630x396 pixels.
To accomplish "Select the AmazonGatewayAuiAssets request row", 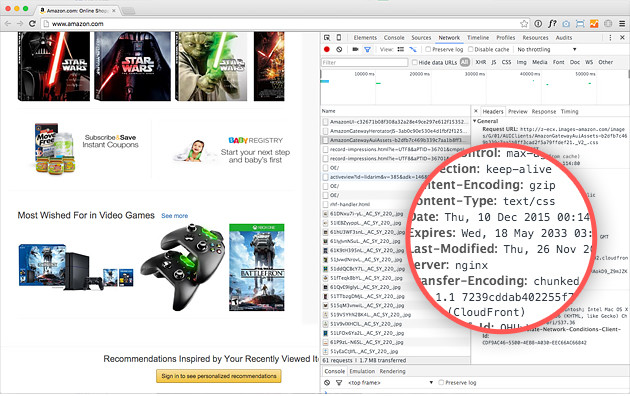I will pos(395,140).
